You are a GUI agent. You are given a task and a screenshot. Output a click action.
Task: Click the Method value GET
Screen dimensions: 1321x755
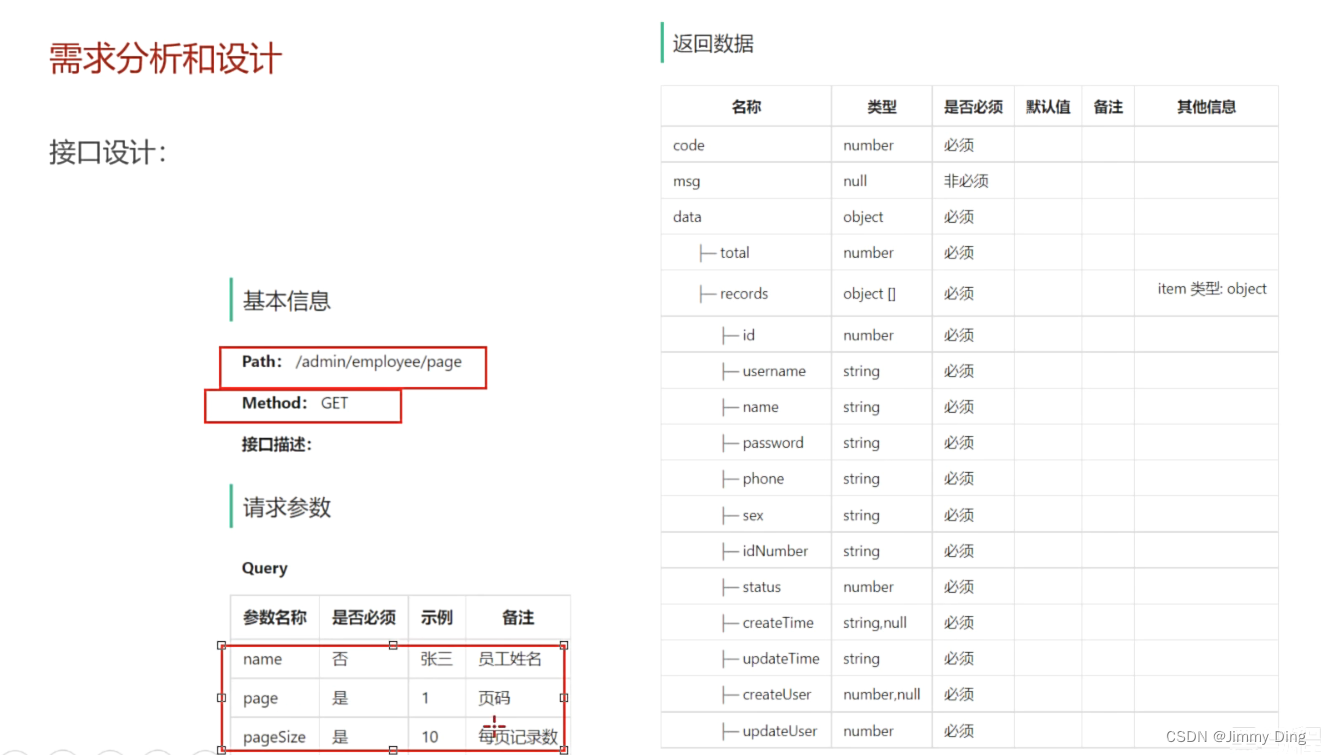[334, 403]
